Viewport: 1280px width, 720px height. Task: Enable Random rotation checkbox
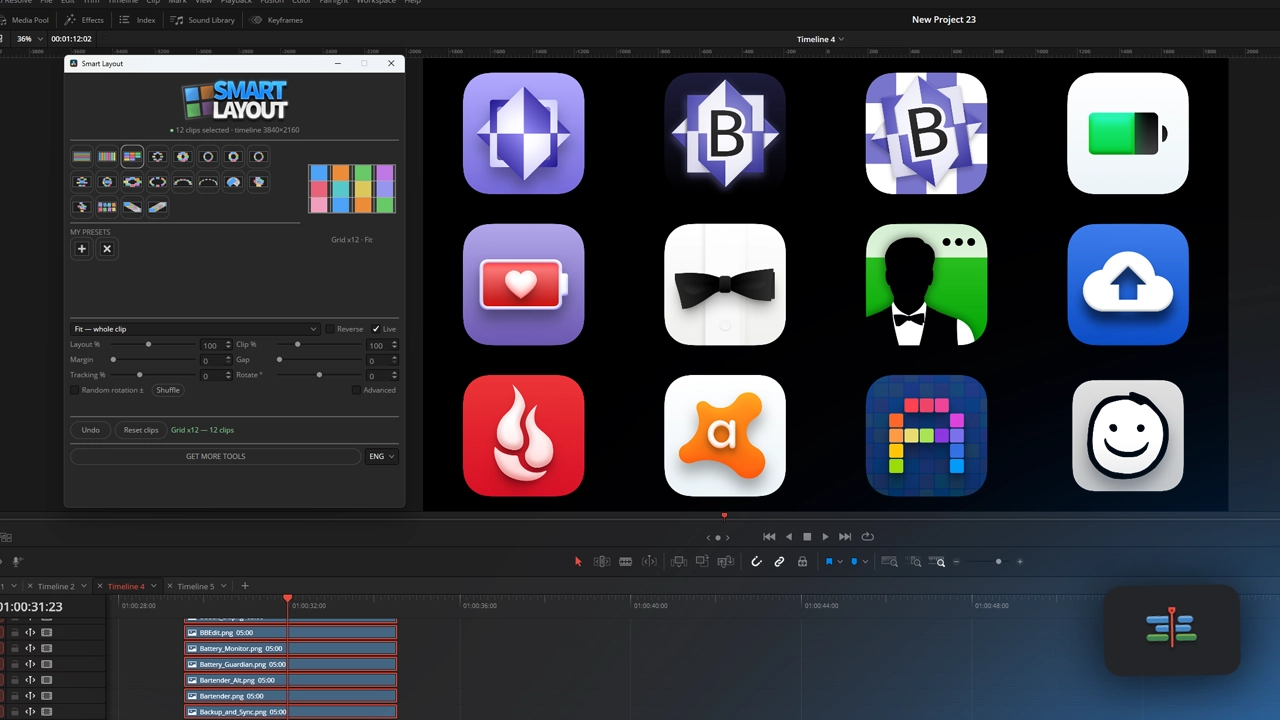coord(74,390)
